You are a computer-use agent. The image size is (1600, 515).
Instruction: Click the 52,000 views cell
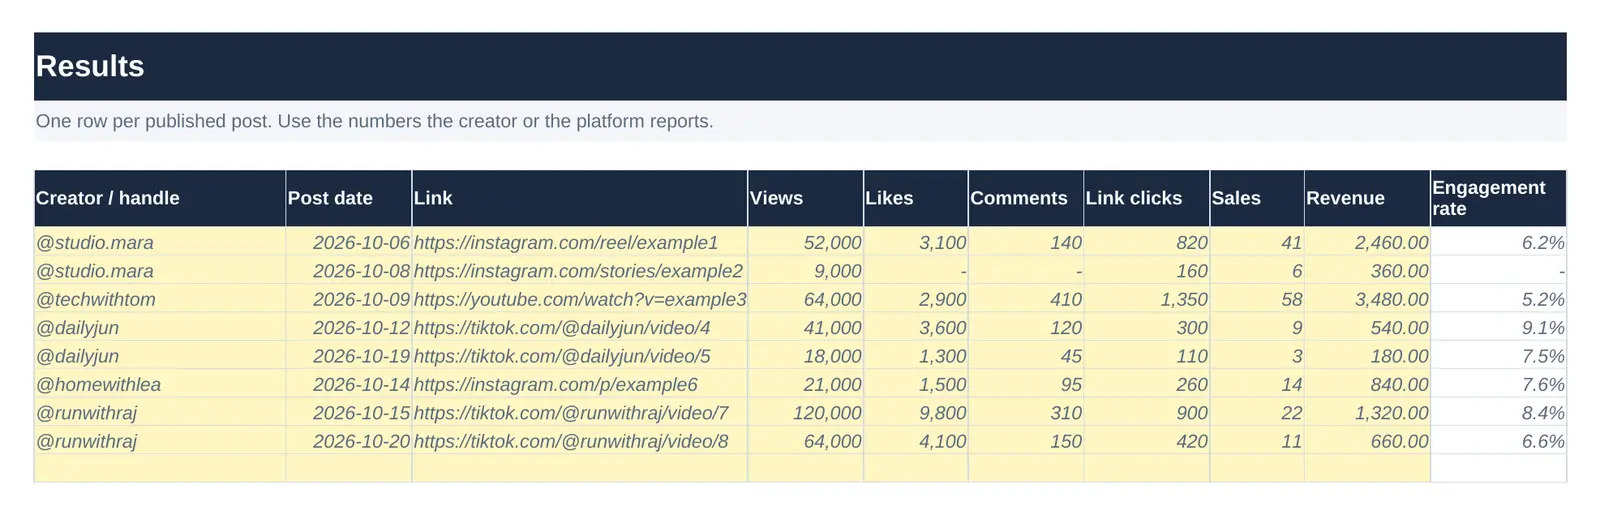pos(806,242)
